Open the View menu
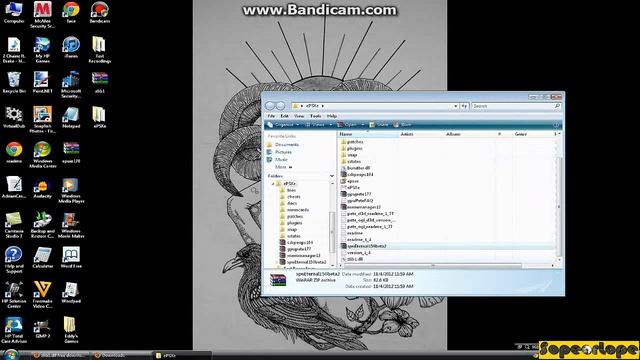The image size is (640, 360). point(299,116)
